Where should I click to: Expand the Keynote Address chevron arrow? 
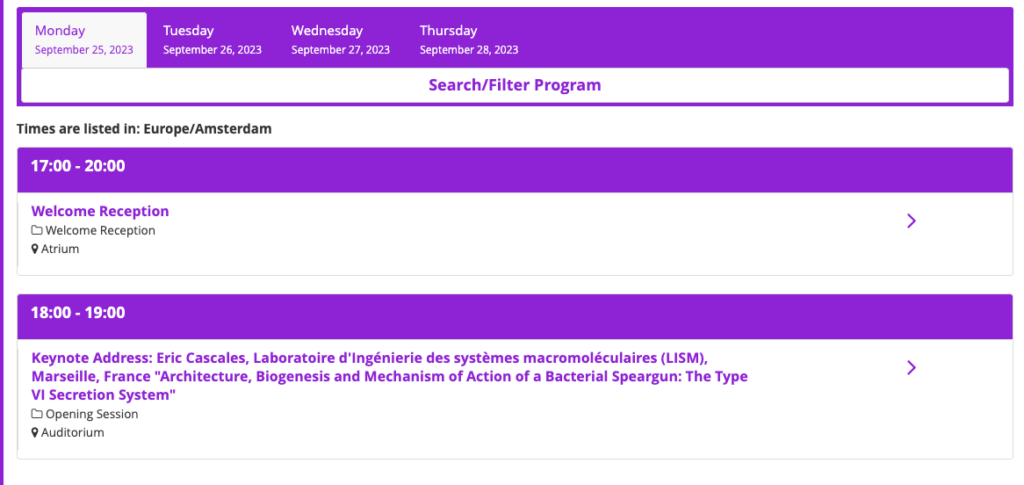click(x=911, y=368)
